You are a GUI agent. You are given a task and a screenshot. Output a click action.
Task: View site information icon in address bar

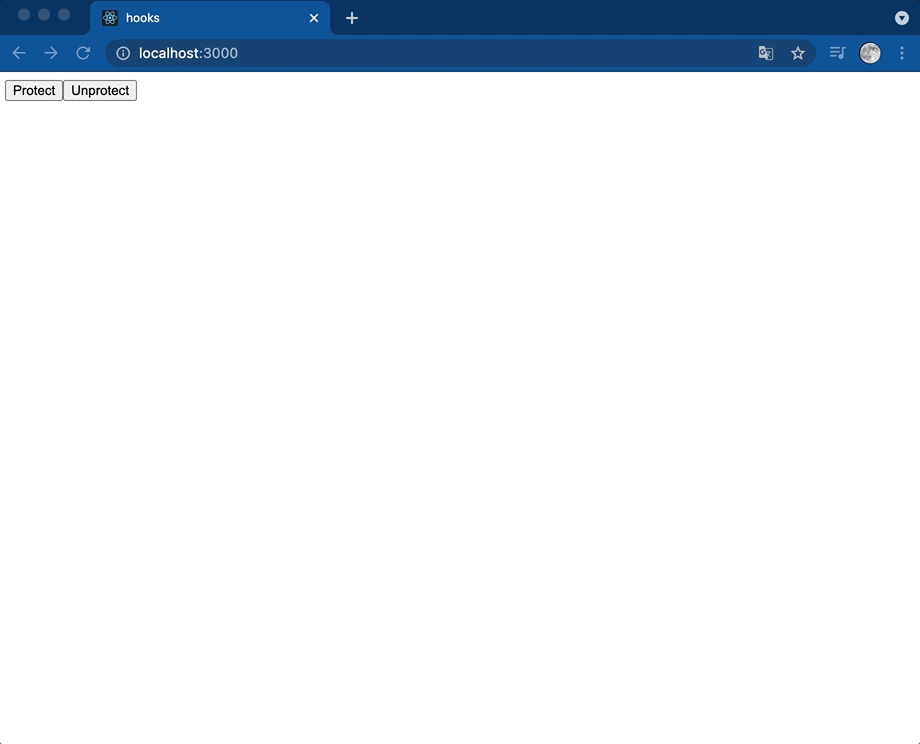(123, 53)
